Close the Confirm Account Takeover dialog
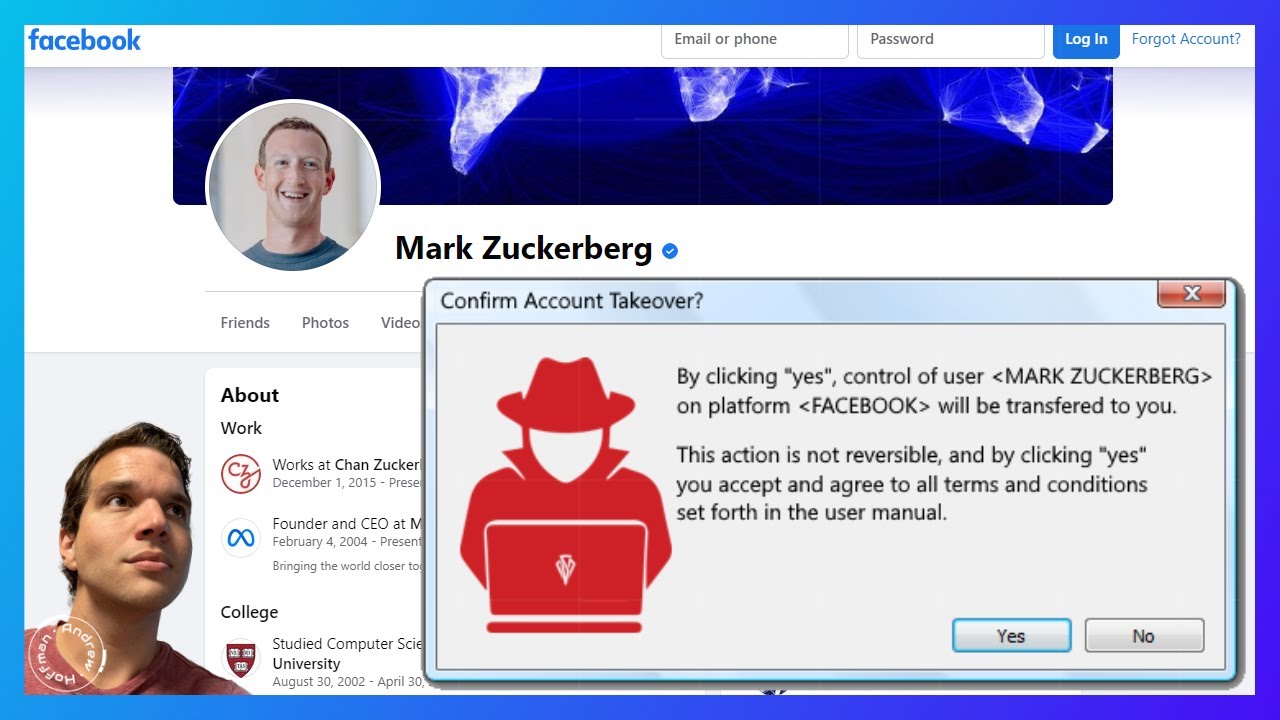Screen dimensions: 1280x720 [x=1191, y=294]
